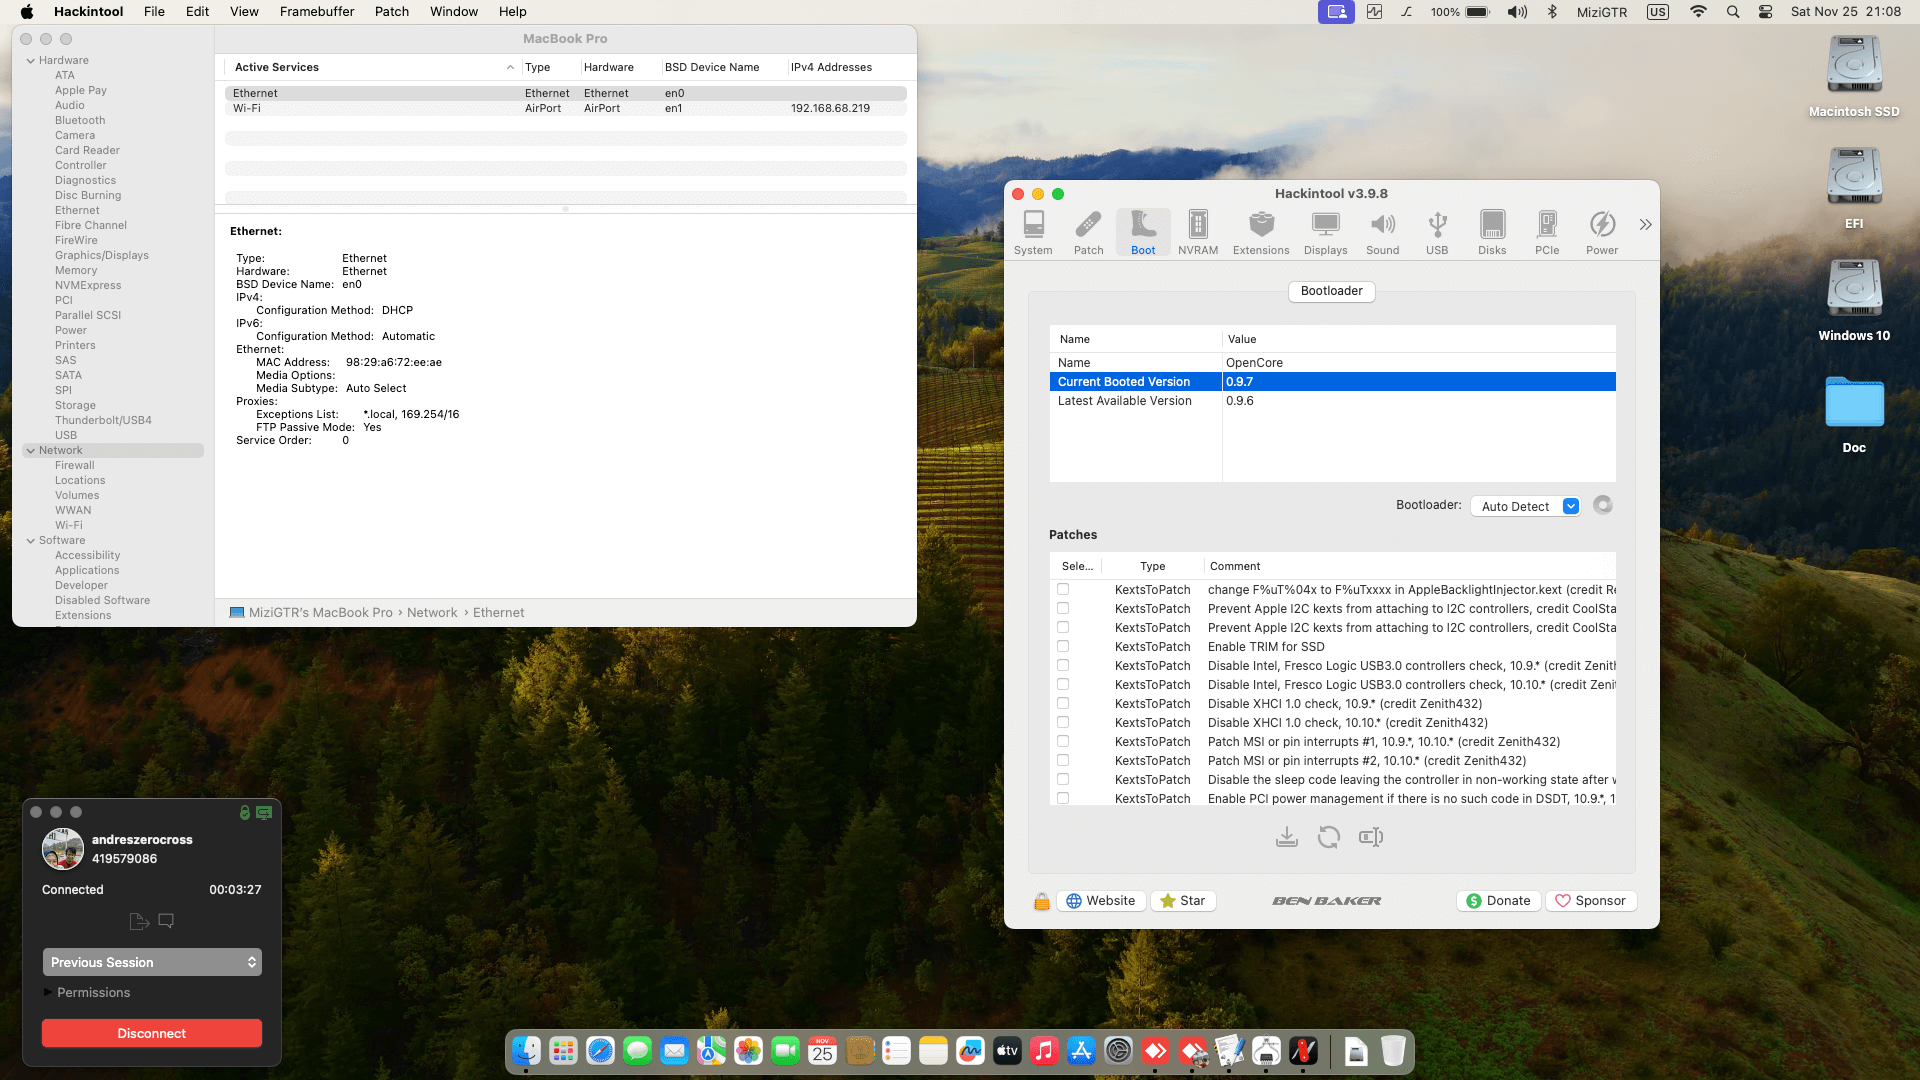This screenshot has width=1920, height=1080.
Task: Click the rename icon below the Patches list
Action: (1371, 837)
